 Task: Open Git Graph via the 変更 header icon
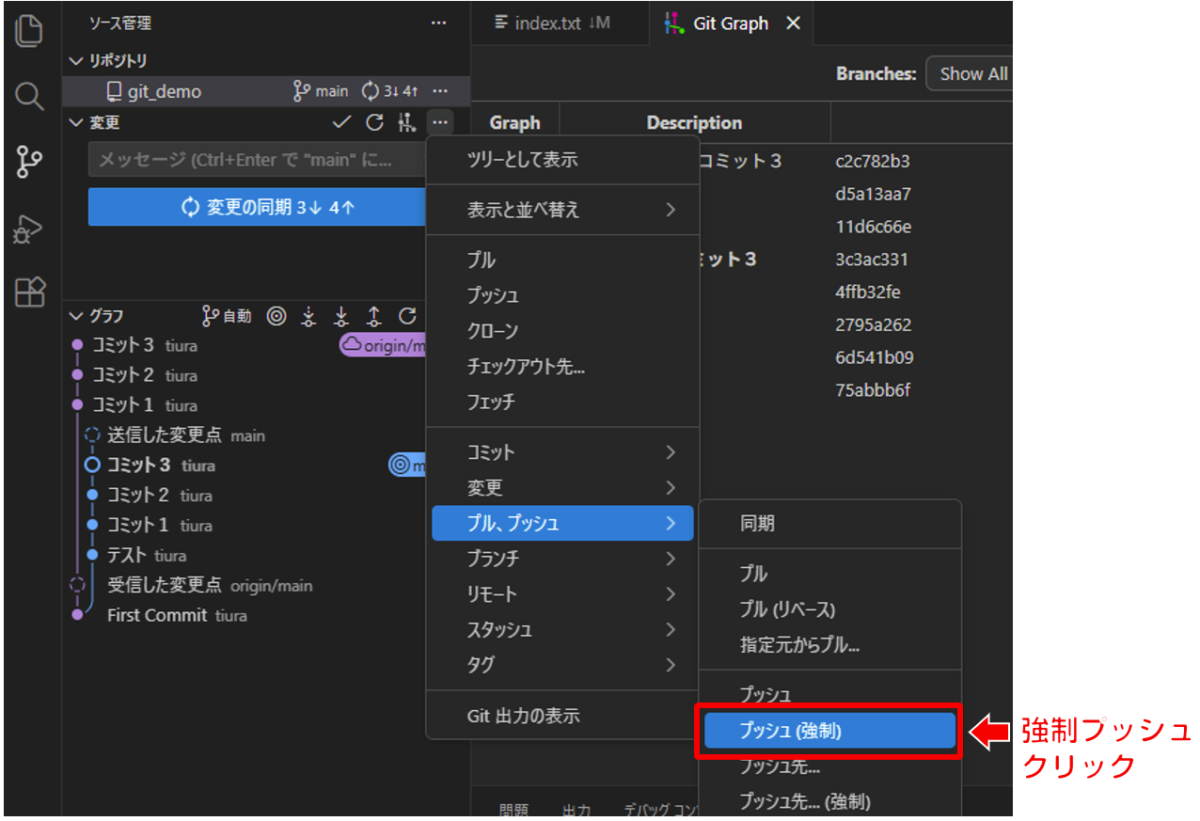[406, 122]
